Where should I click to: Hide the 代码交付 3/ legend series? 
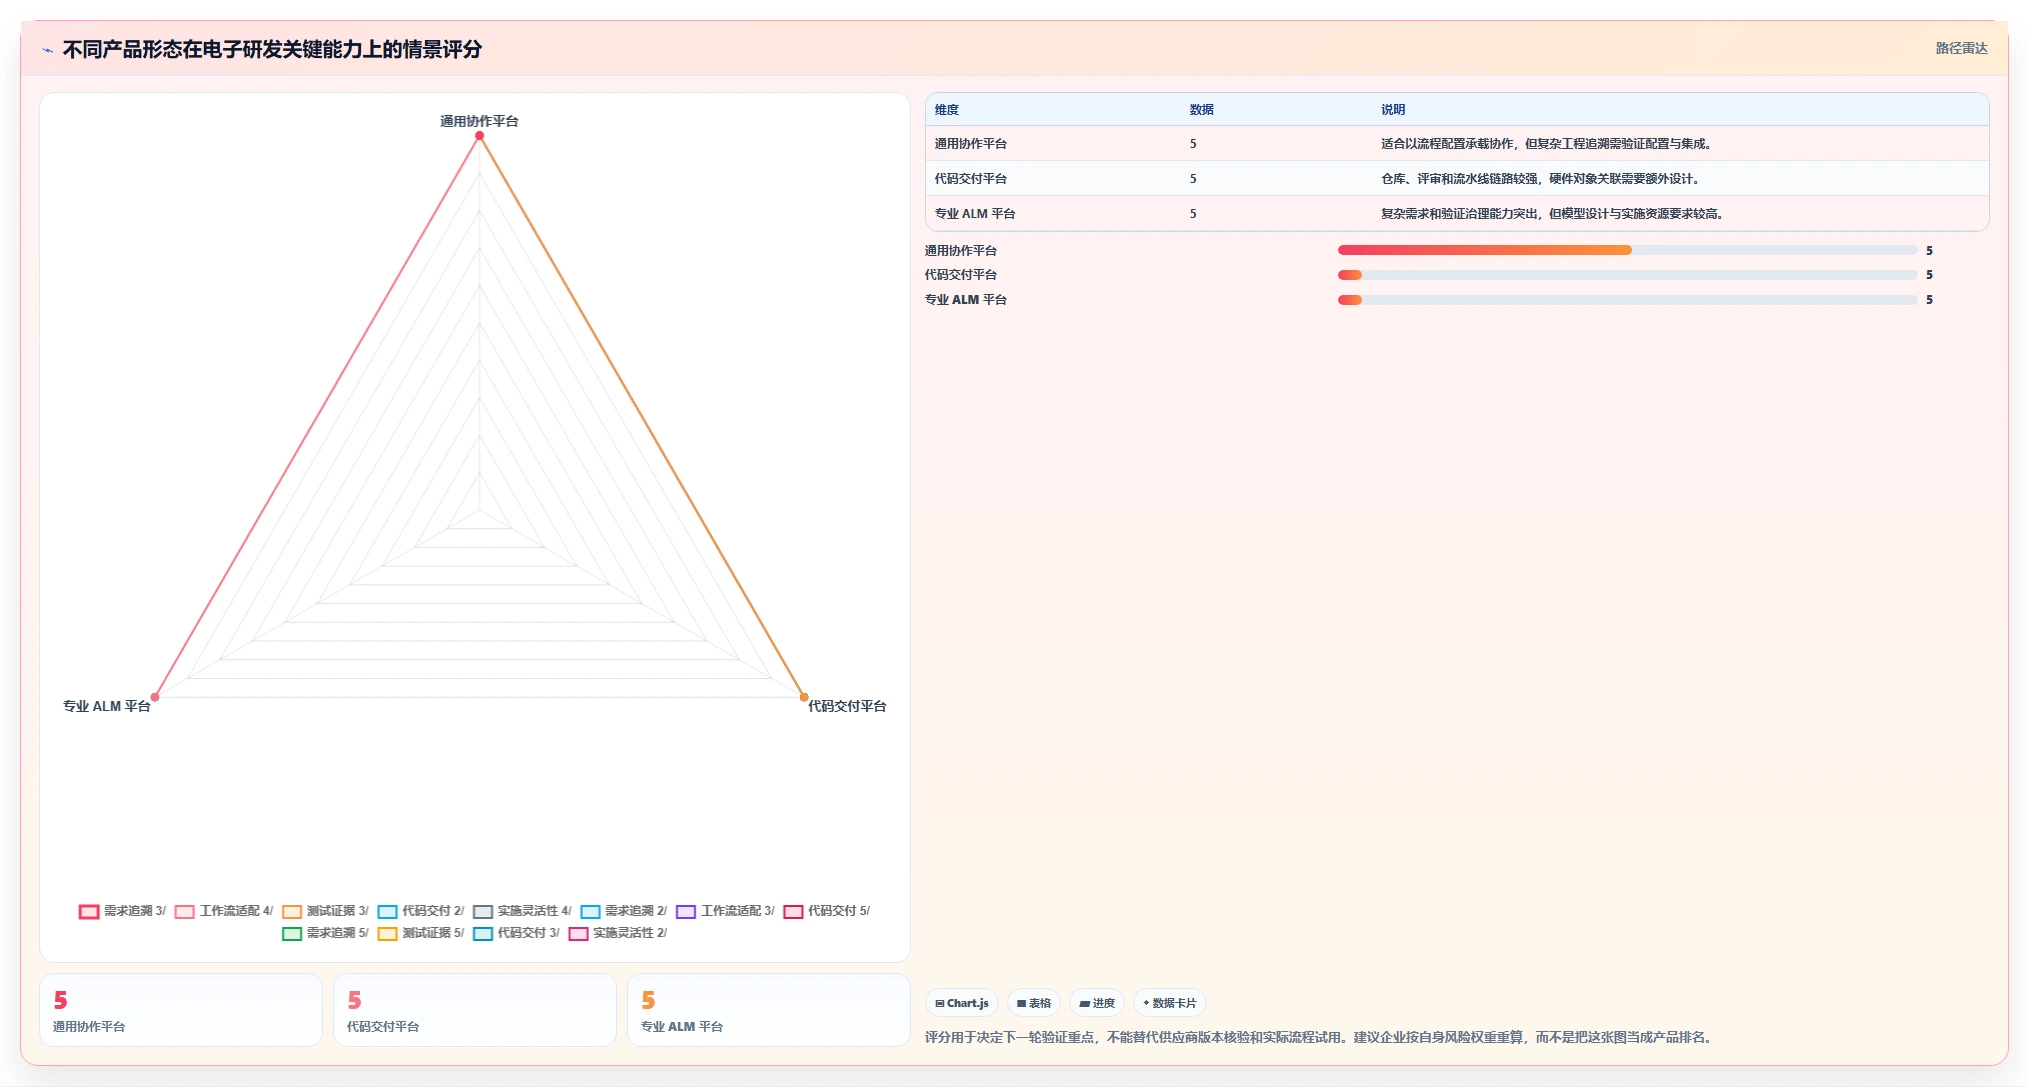(516, 933)
